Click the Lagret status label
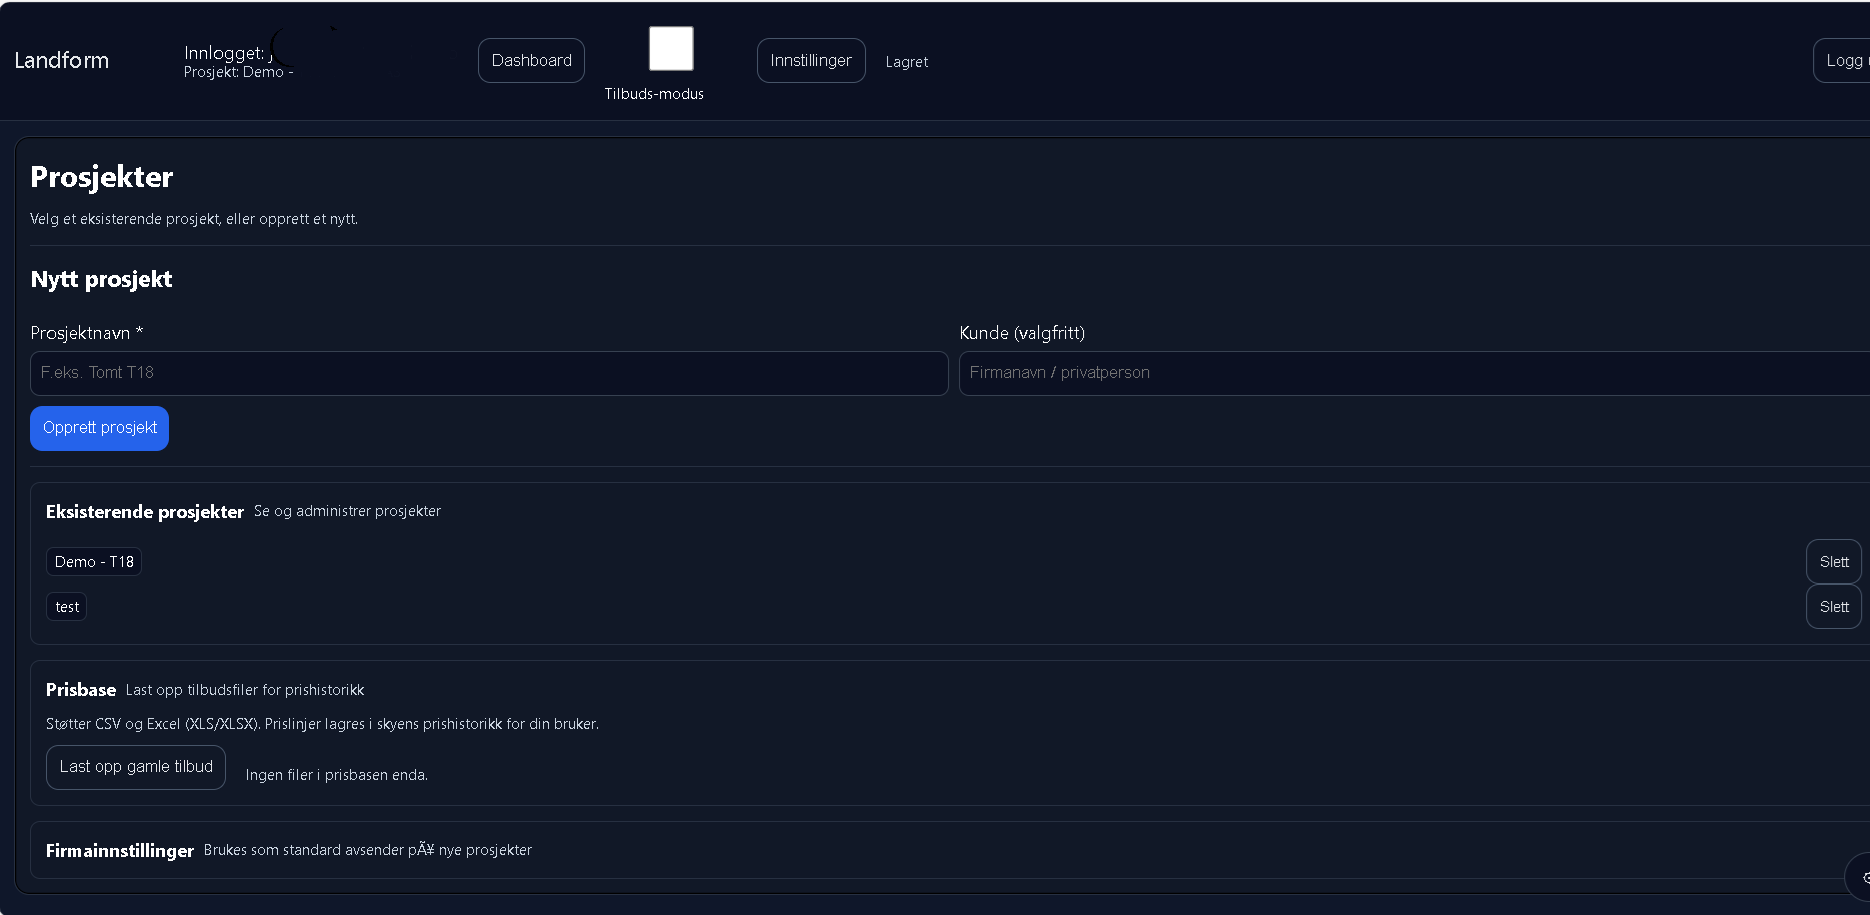Screen dimensions: 1870x915 pyautogui.click(x=906, y=62)
